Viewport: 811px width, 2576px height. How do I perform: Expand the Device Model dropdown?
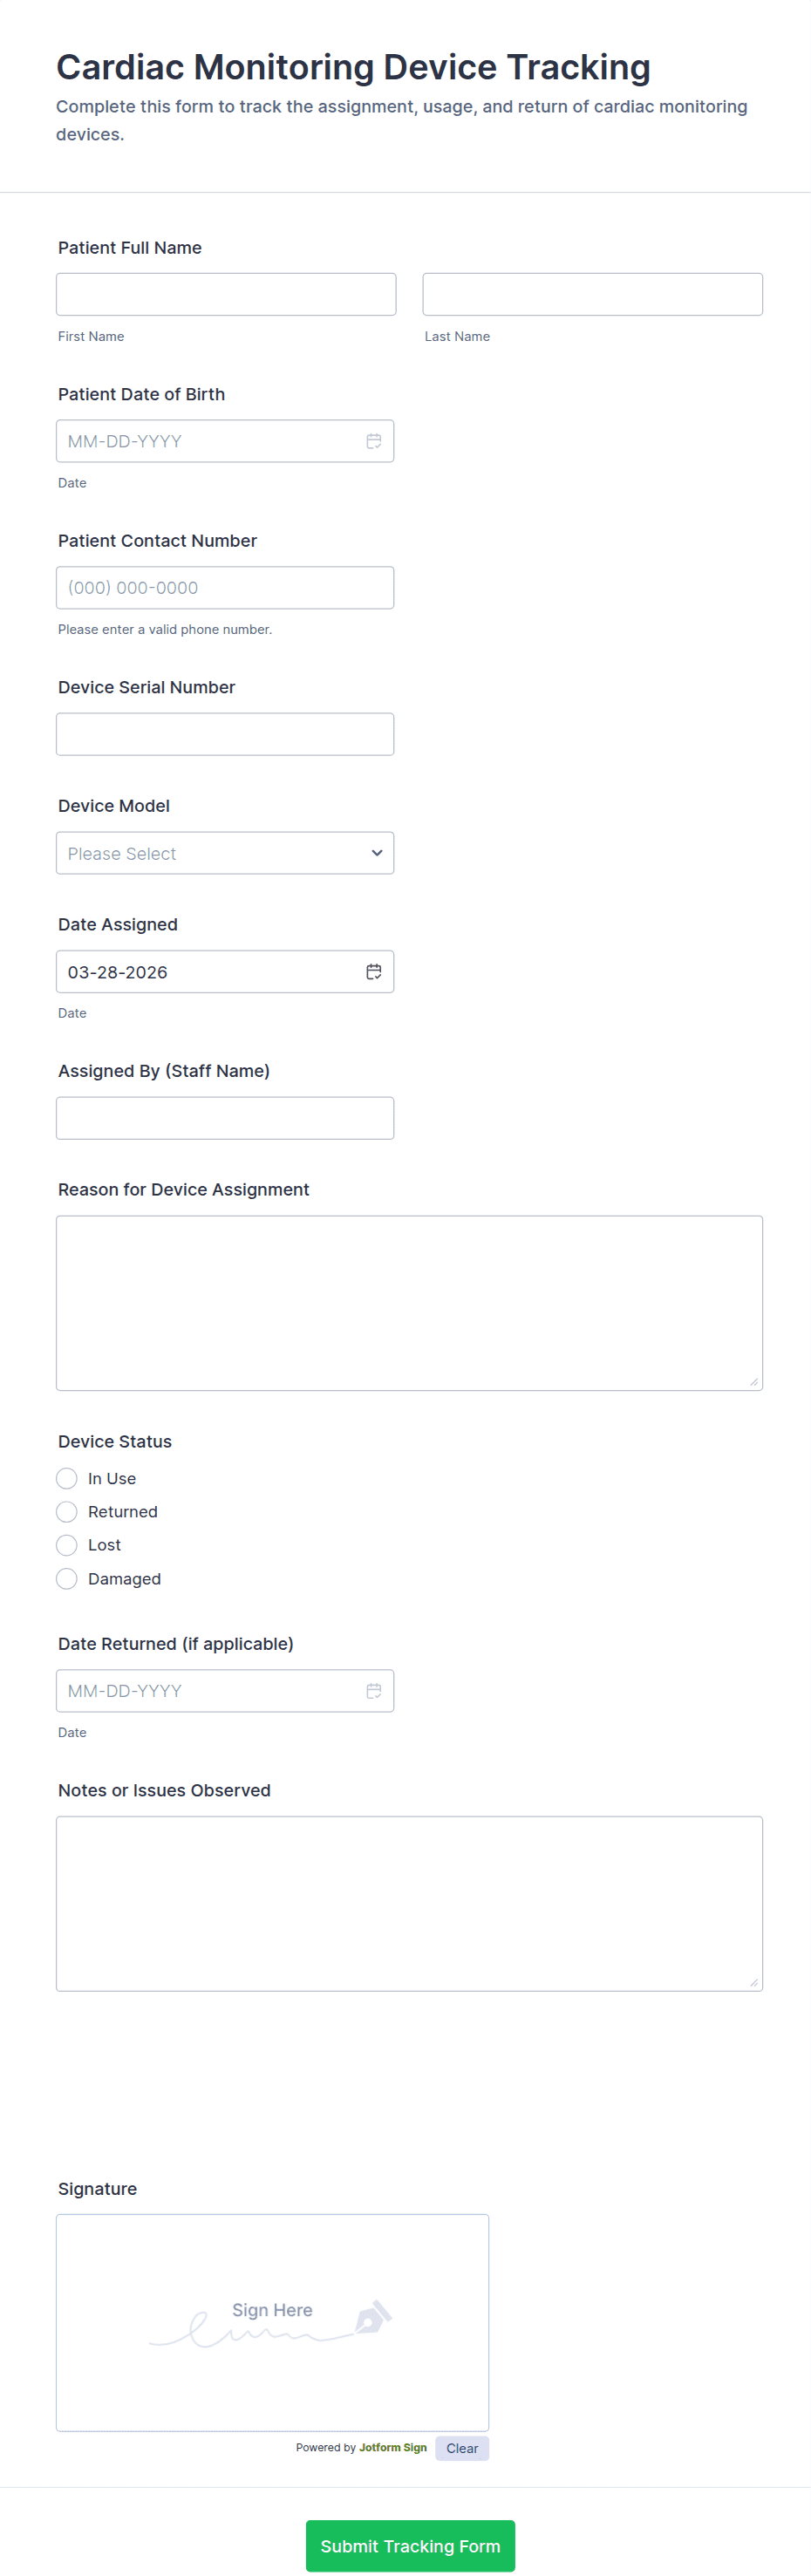click(x=225, y=853)
